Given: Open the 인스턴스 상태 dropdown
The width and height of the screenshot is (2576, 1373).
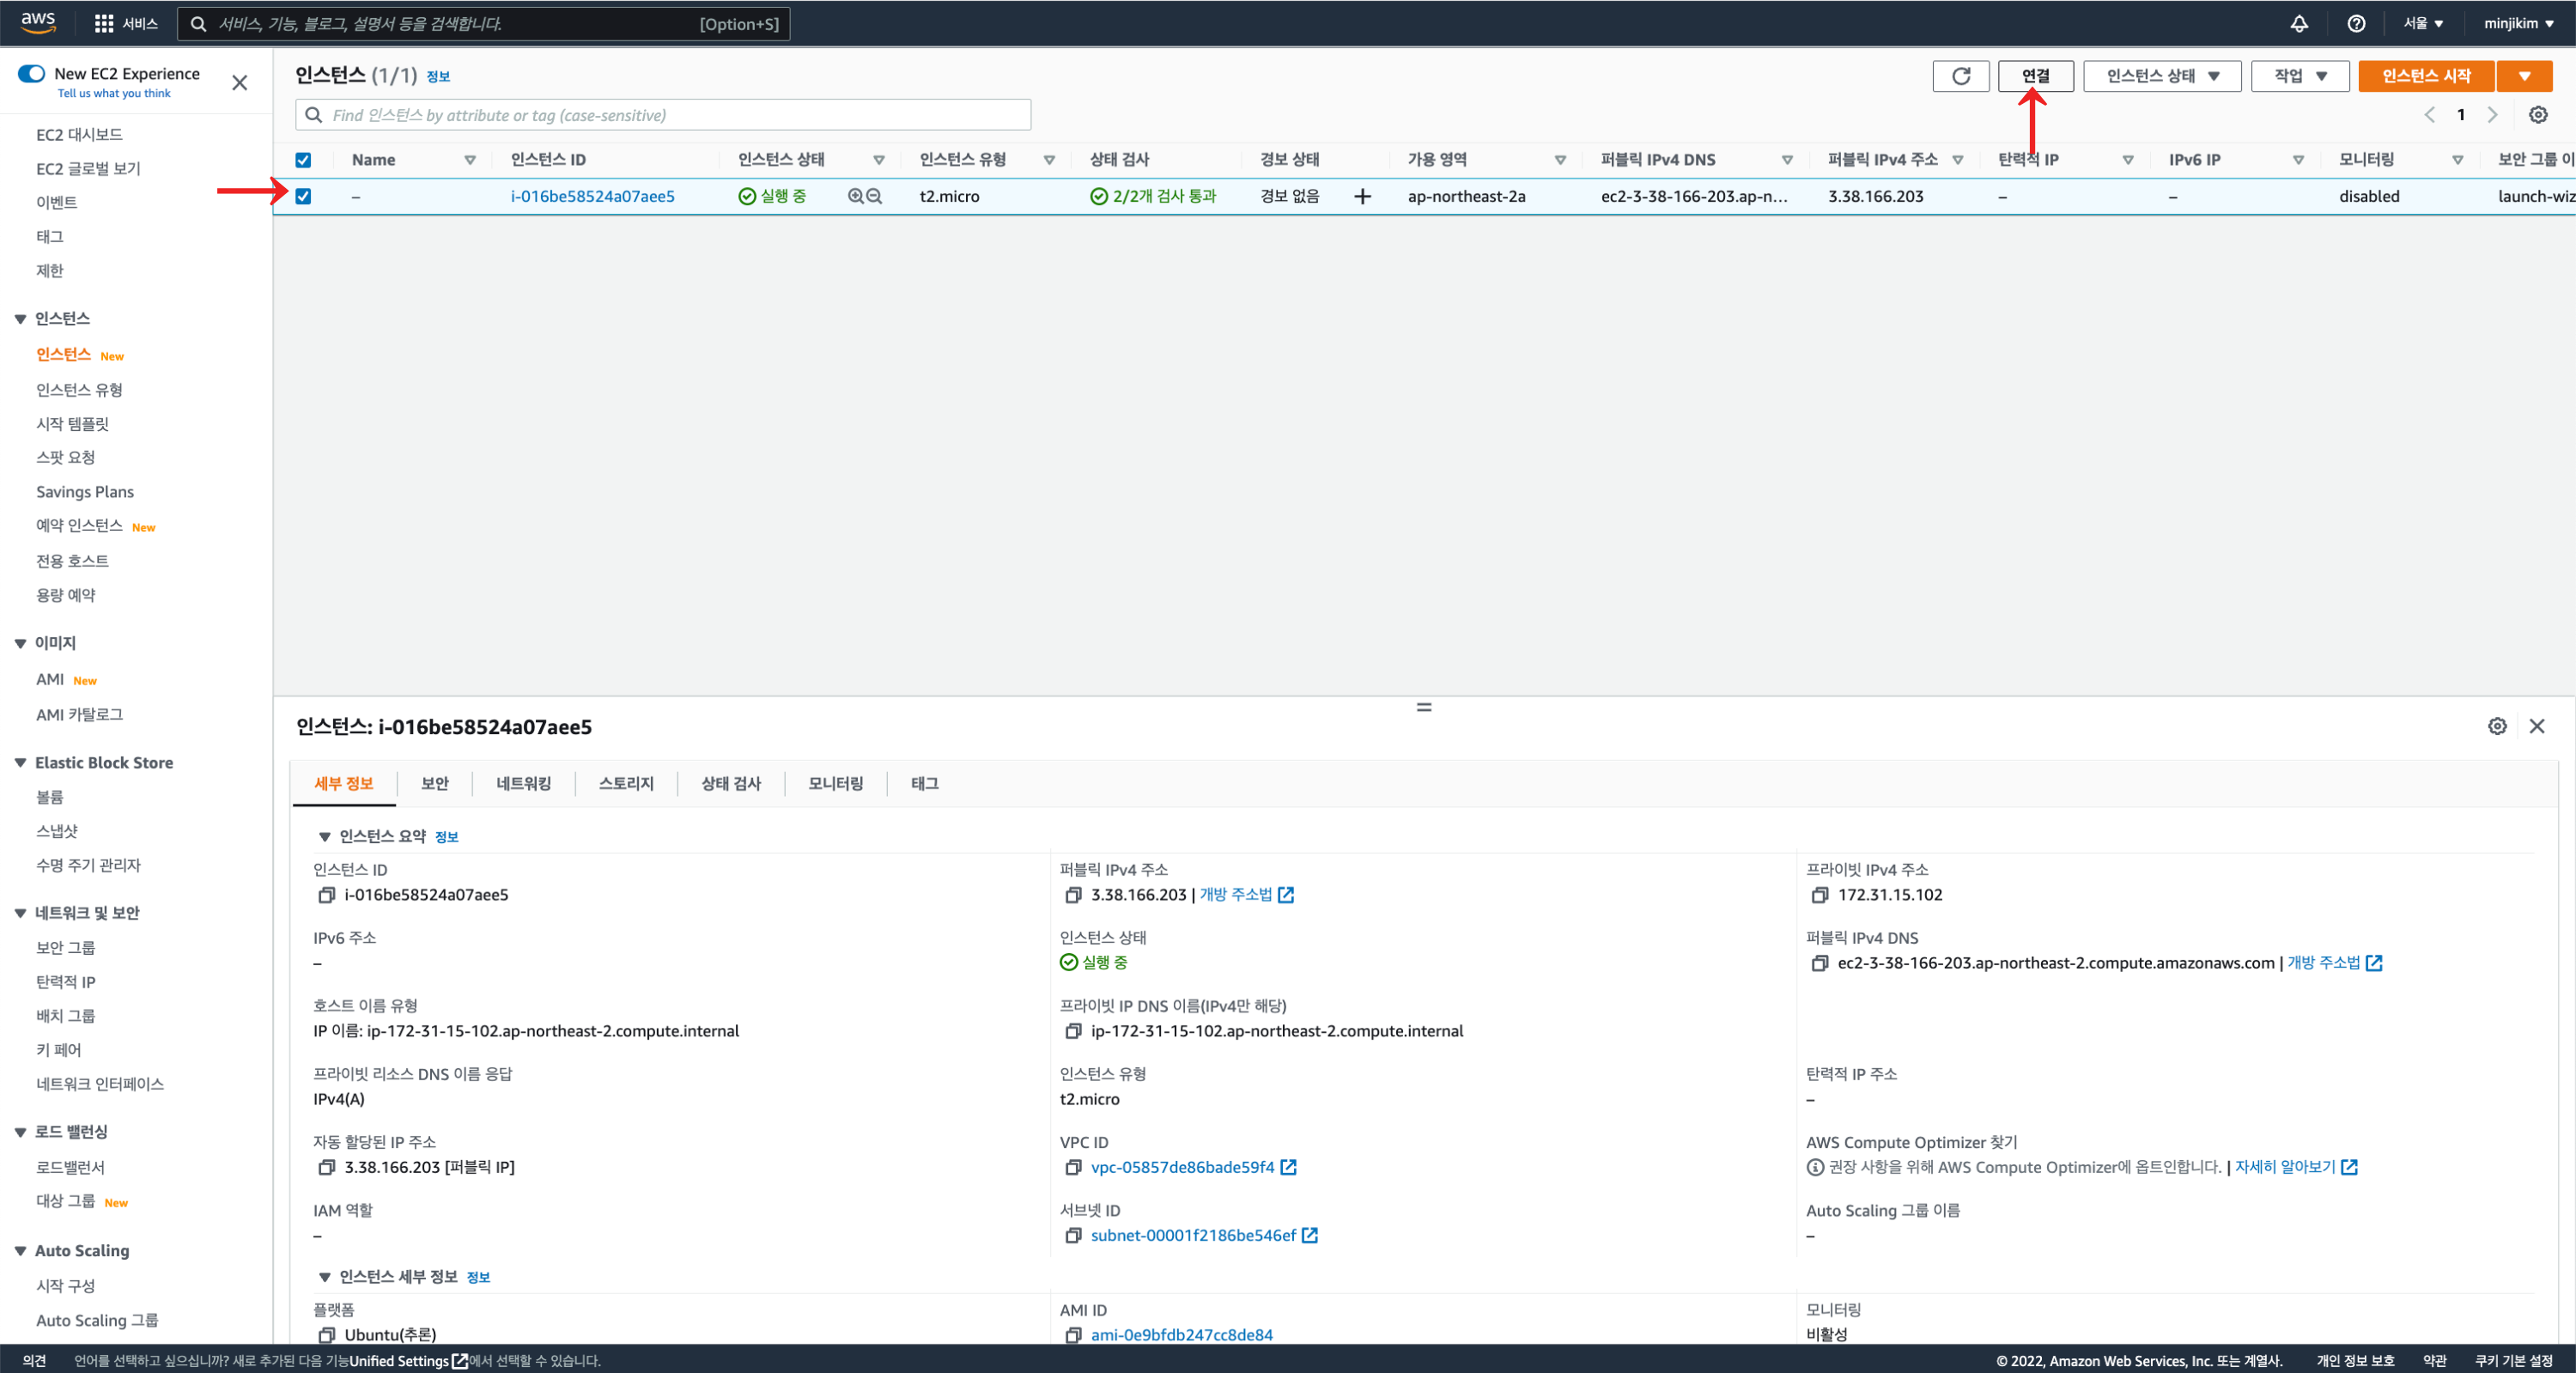Looking at the screenshot, I should [x=2161, y=76].
